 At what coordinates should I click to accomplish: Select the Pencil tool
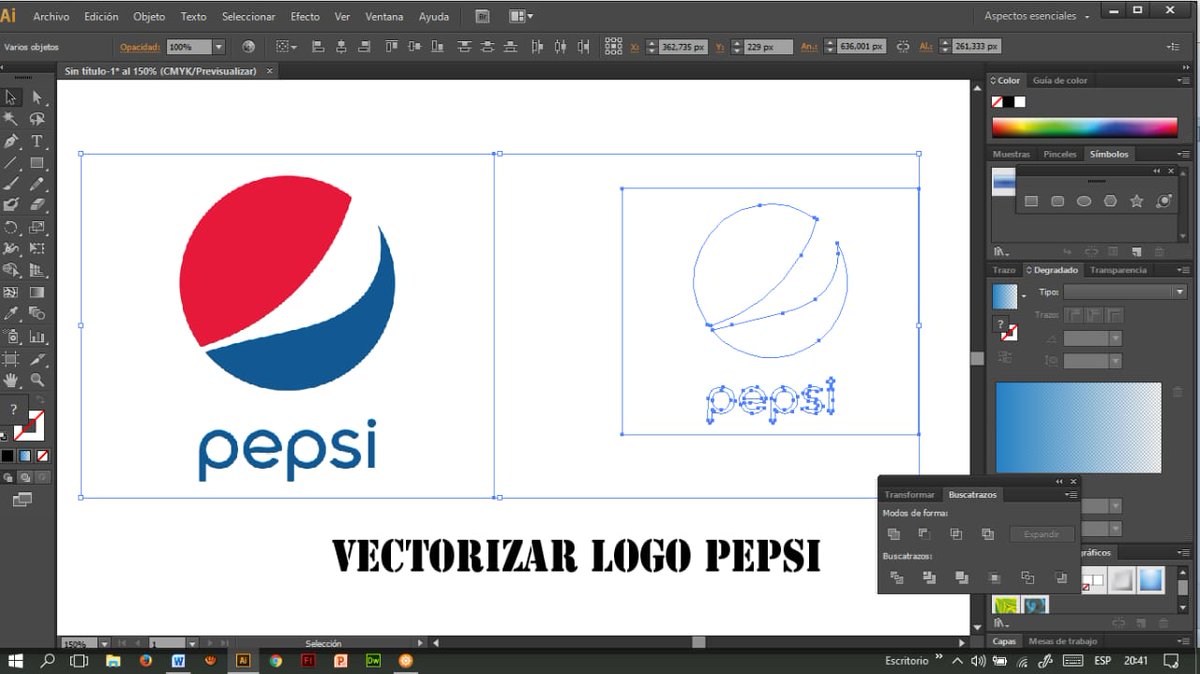pos(37,184)
